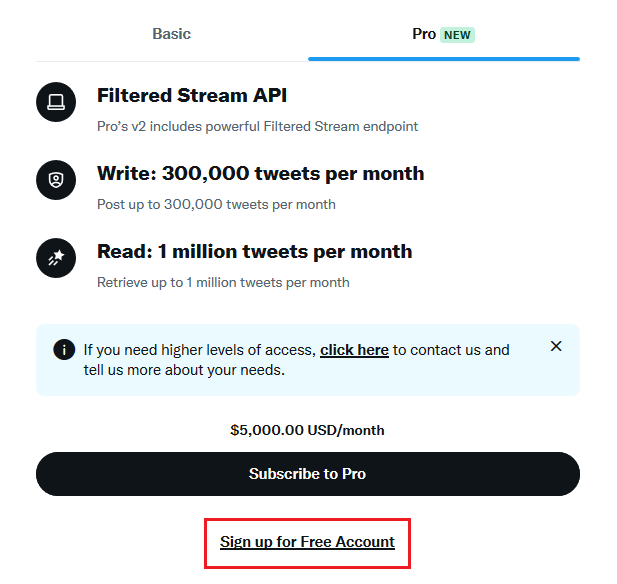The height and width of the screenshot is (584, 617).
Task: Click the $5,000.00 USD/month price text
Action: [307, 430]
